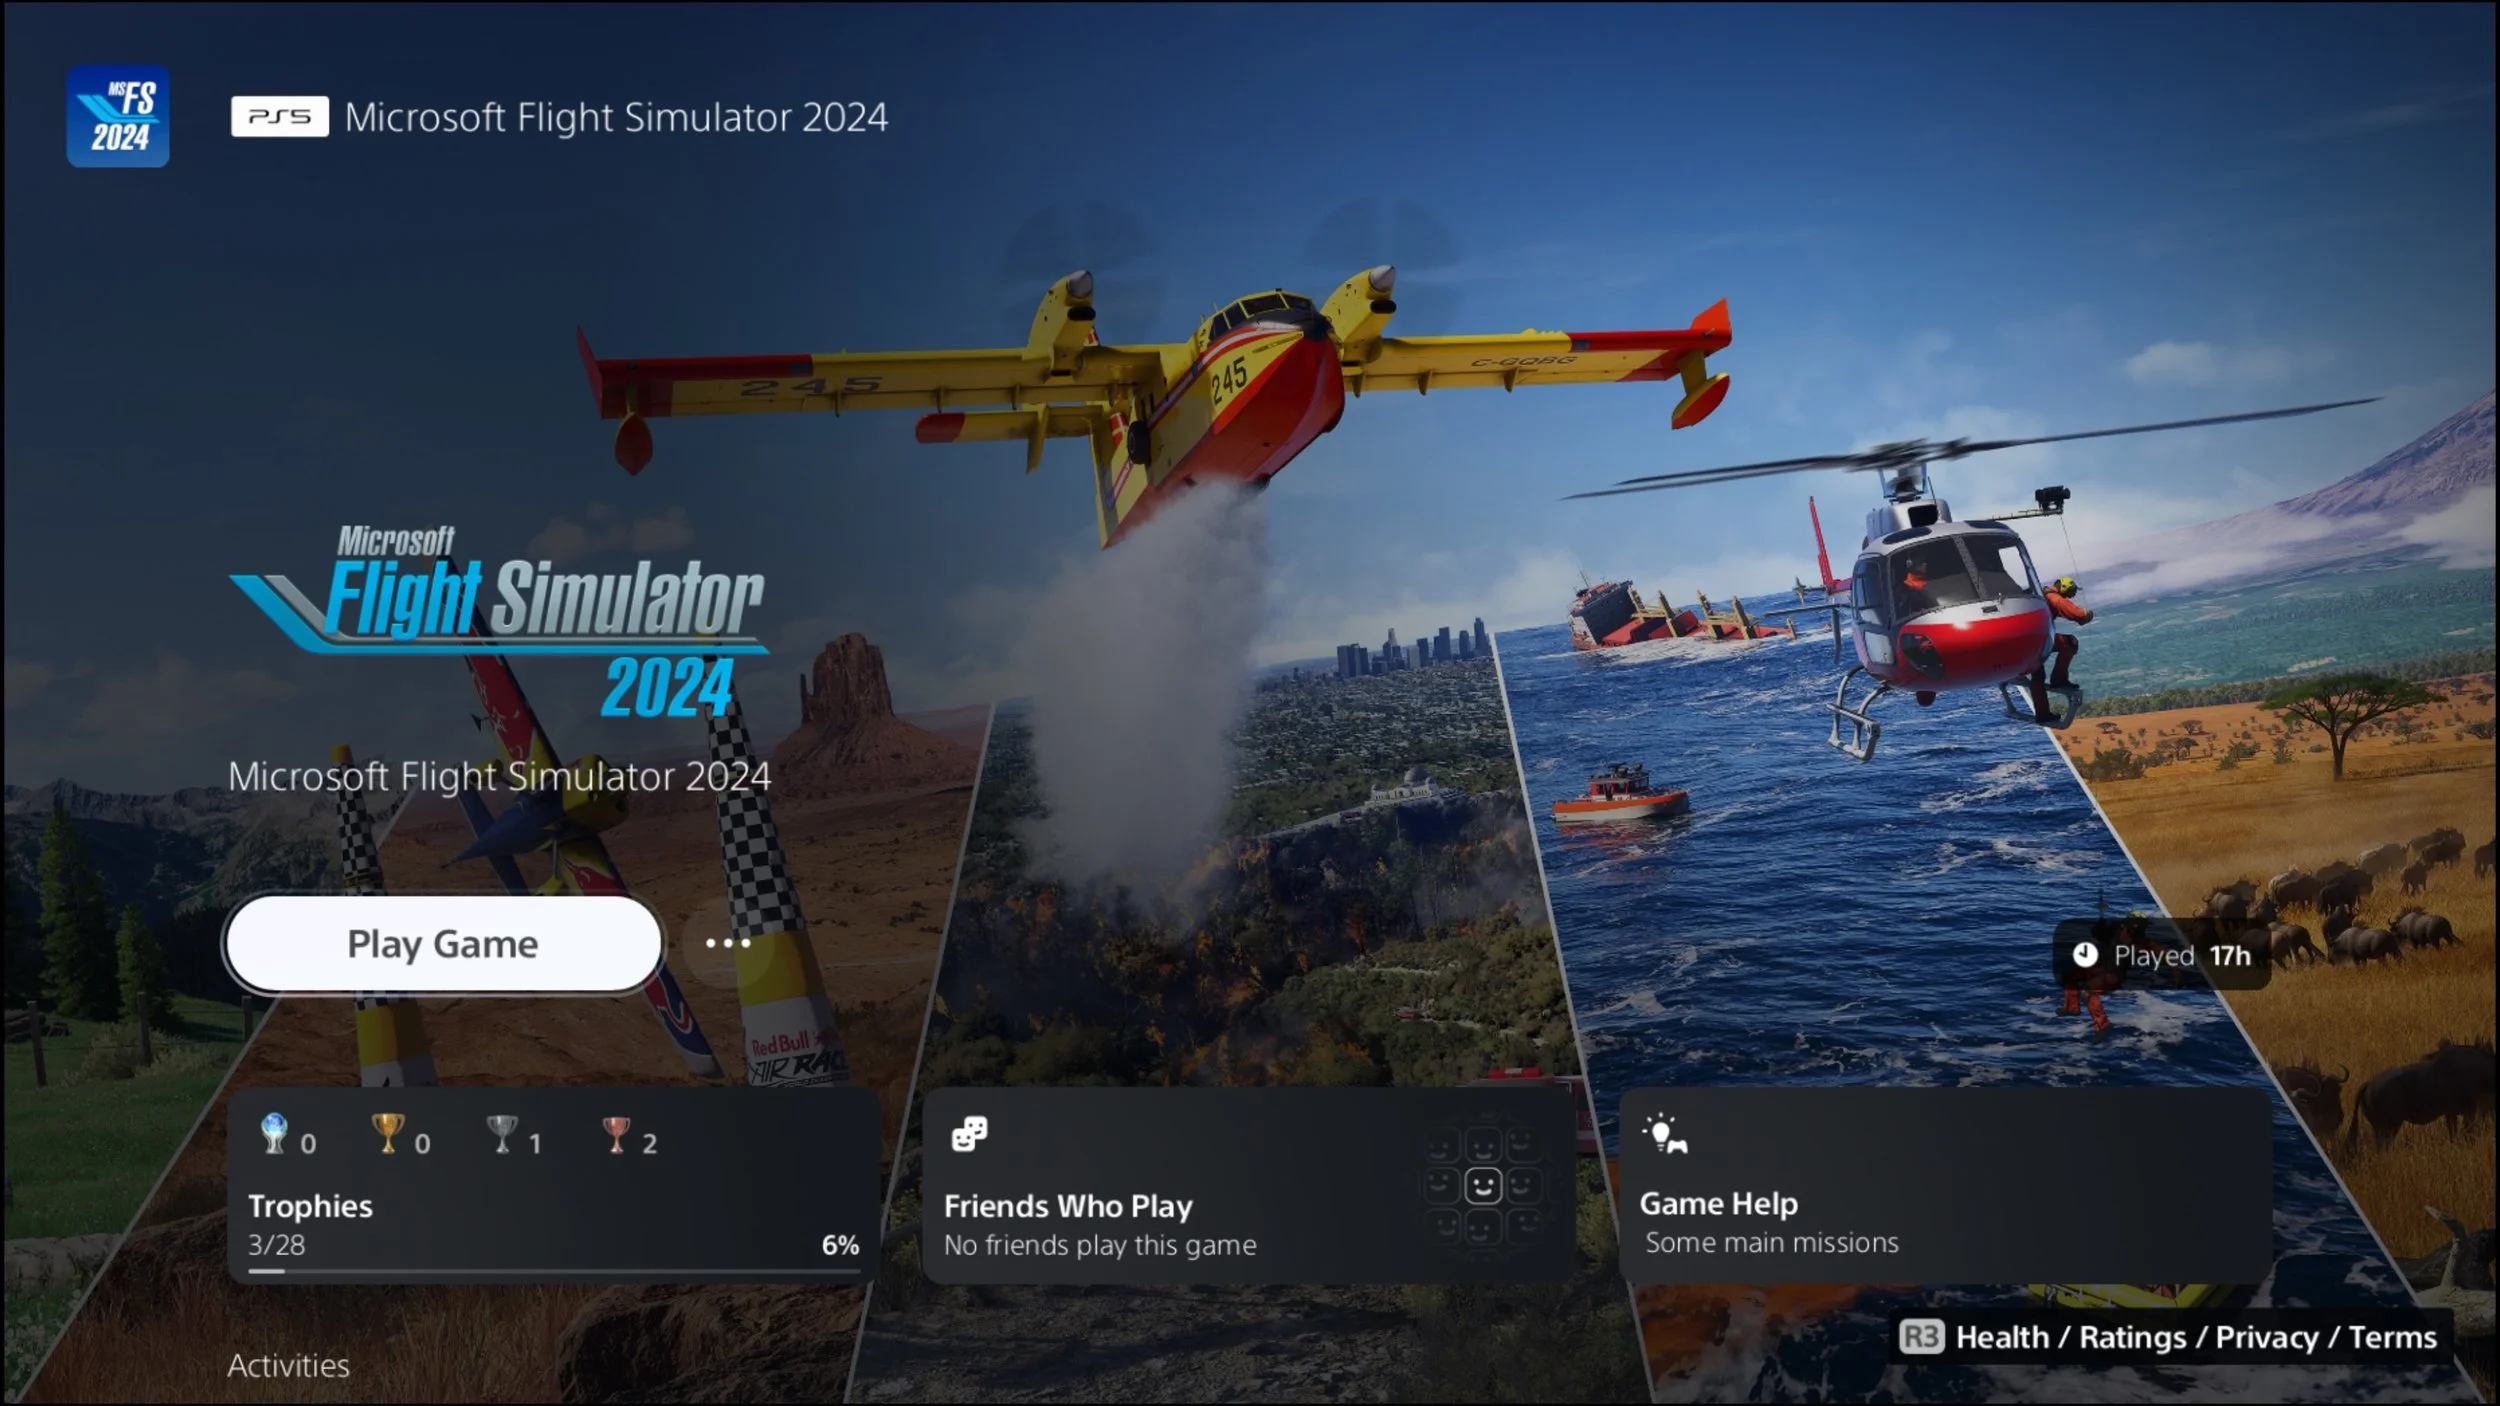Click the MSFS 2024 game icon
The height and width of the screenshot is (1406, 2500).
(x=118, y=116)
